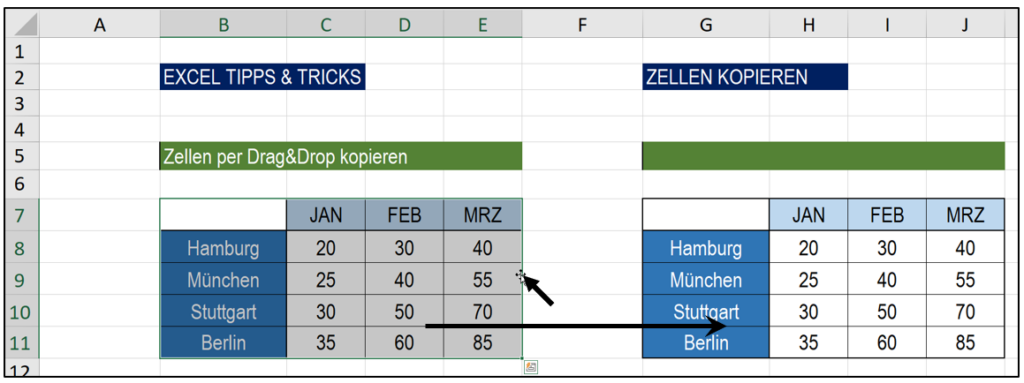Select Berlin cell in left table
1024x383 pixels.
click(x=223, y=342)
